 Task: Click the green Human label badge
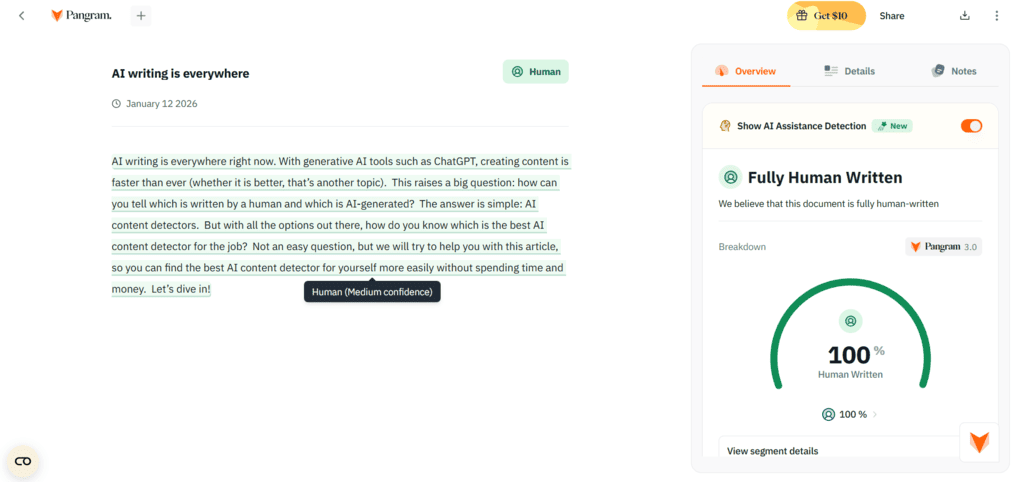click(535, 72)
